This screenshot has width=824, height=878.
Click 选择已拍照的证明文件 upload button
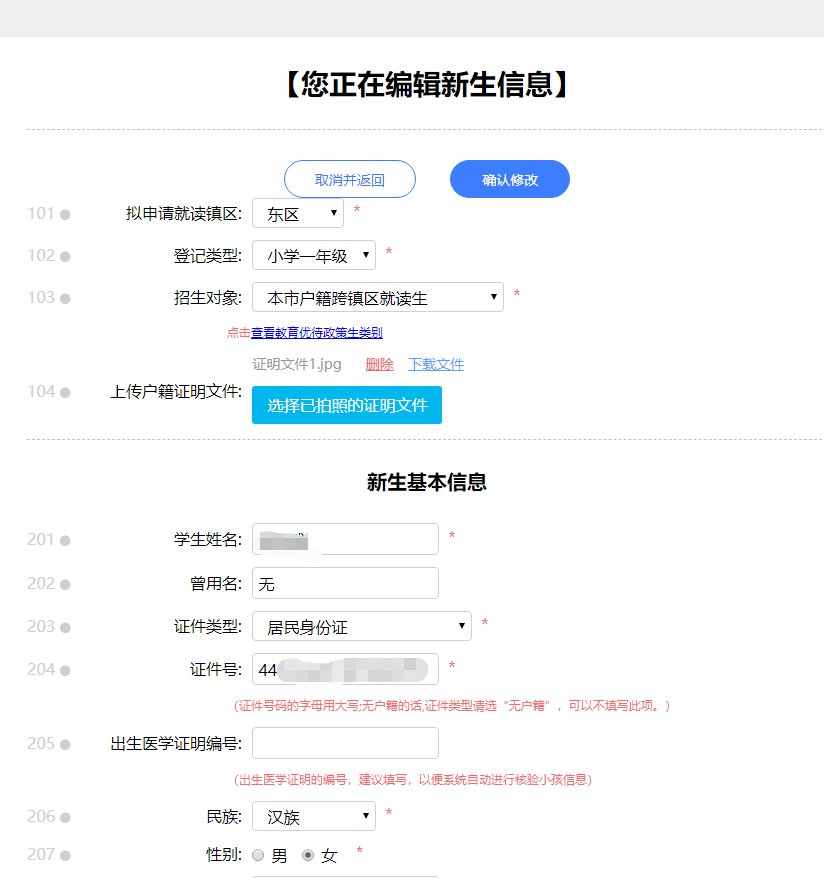(347, 405)
